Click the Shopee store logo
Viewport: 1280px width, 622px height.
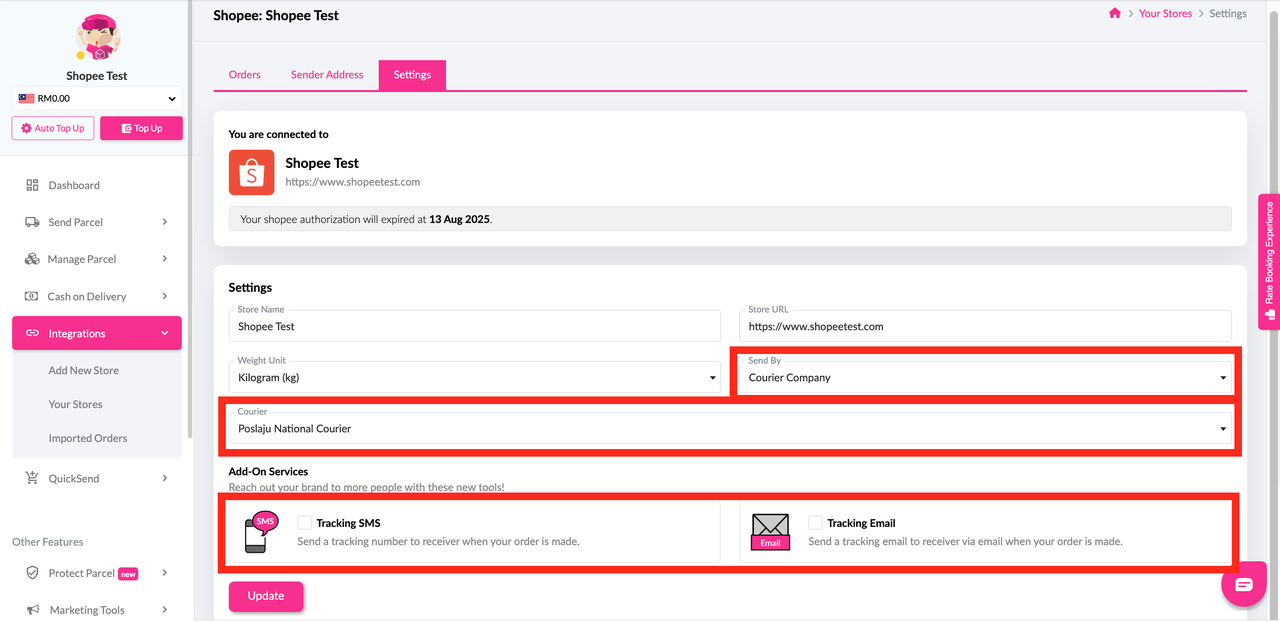(251, 172)
